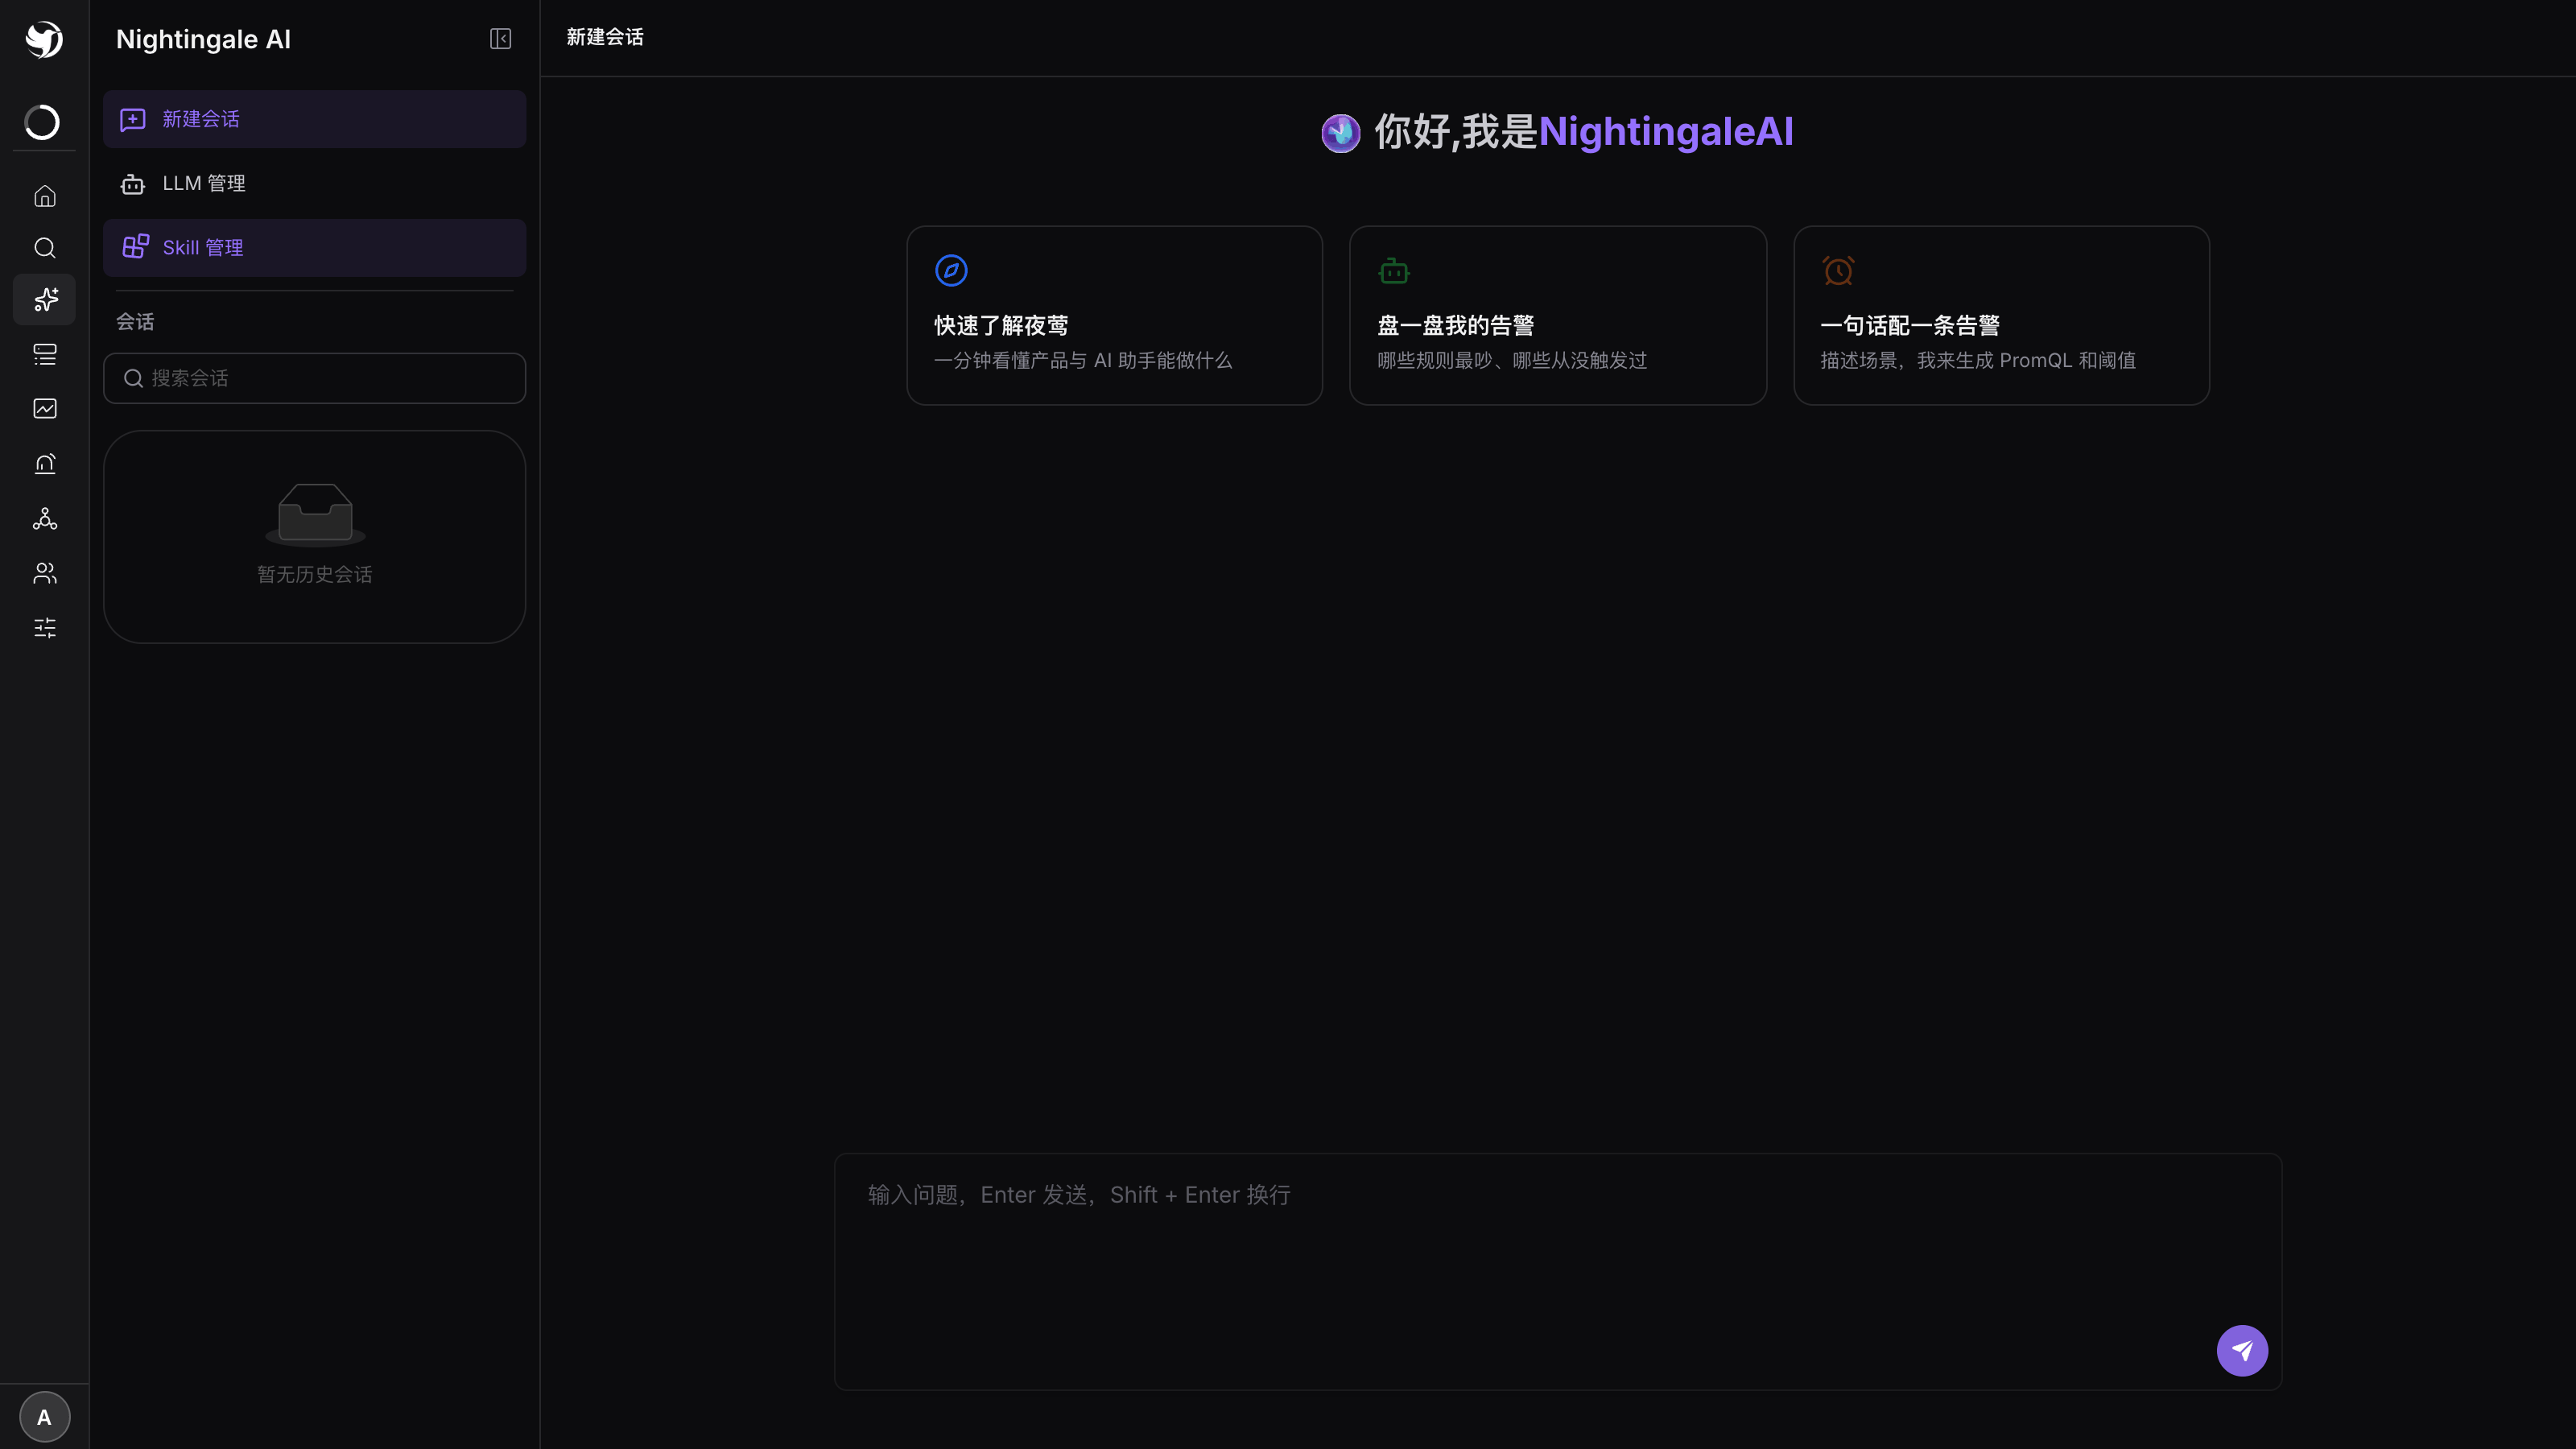Open the home icon in left rail
Viewport: 2576px width, 1449px height.
[45, 196]
